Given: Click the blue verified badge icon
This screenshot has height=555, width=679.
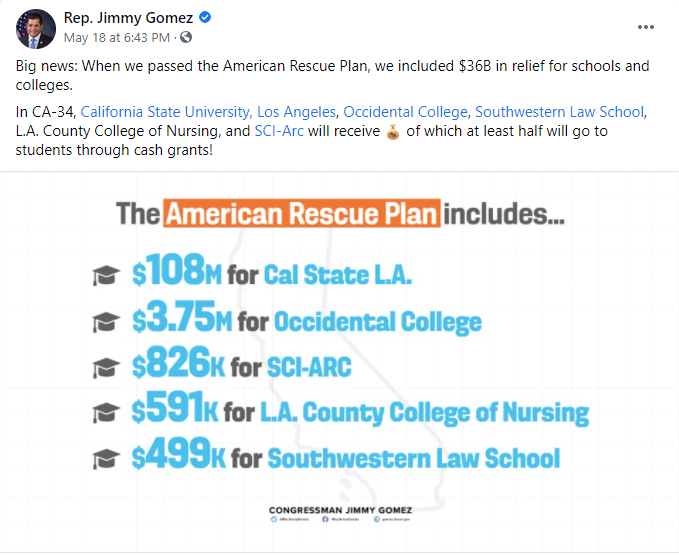Looking at the screenshot, I should pyautogui.click(x=204, y=18).
